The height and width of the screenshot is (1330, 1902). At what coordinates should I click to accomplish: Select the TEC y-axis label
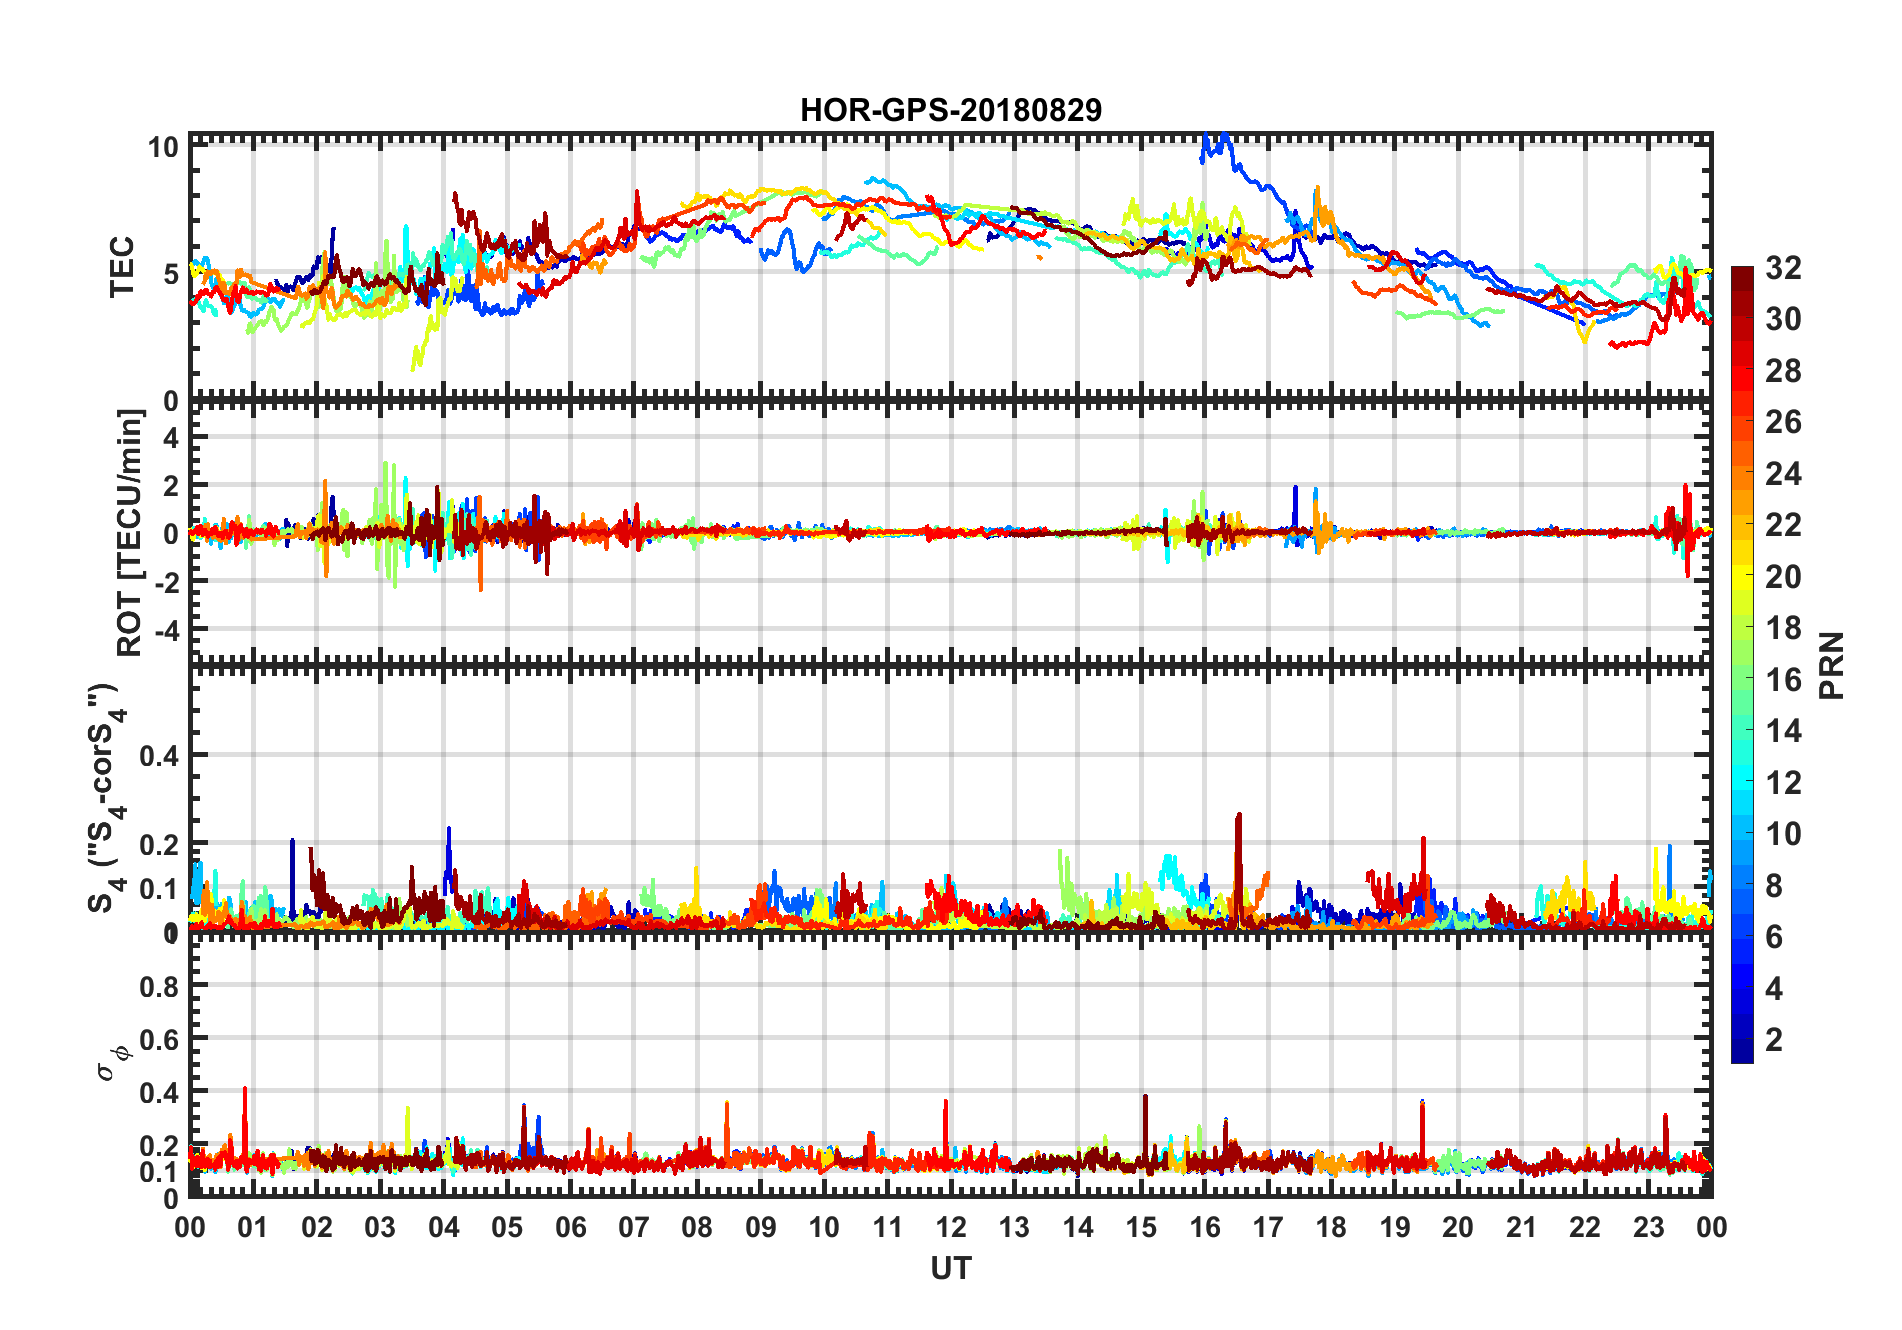tap(122, 267)
